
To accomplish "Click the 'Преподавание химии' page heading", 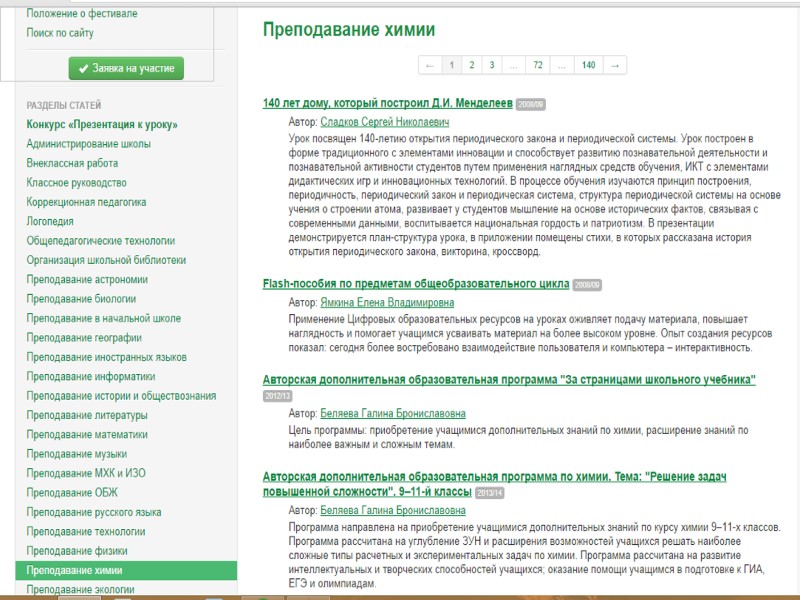I will (x=349, y=30).
